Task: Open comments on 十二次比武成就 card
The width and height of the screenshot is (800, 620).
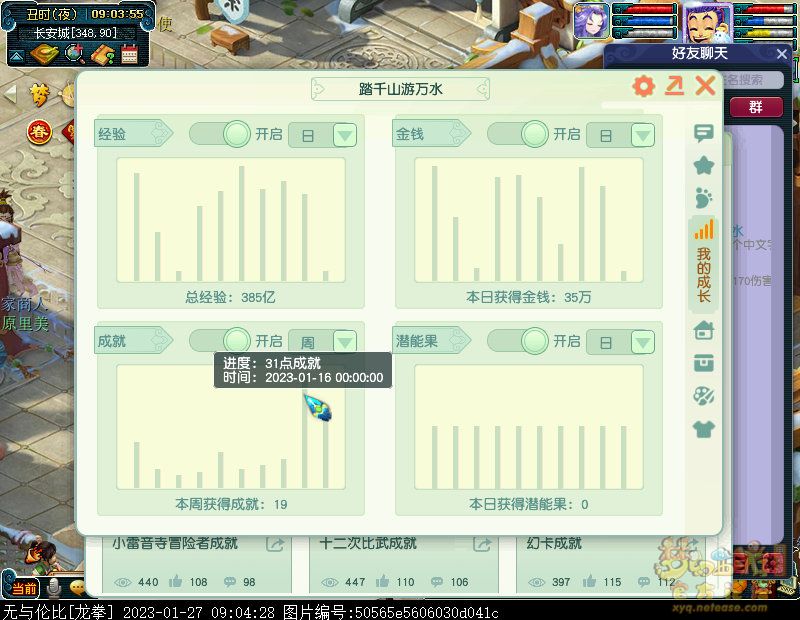Action: coord(437,582)
